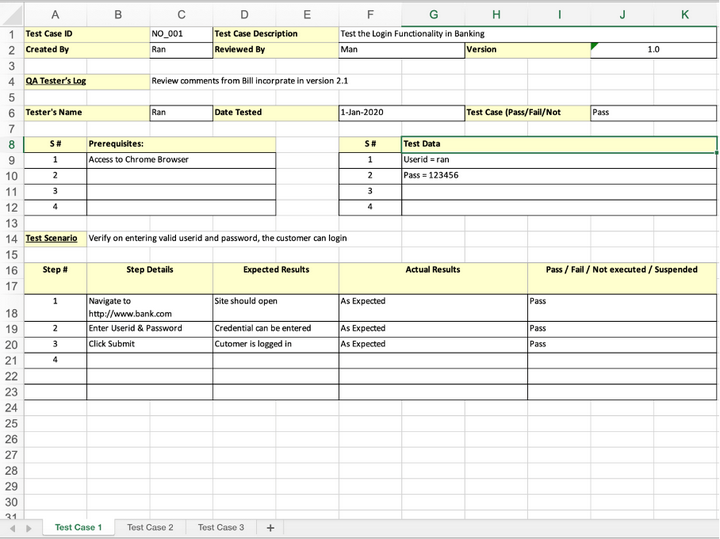The image size is (720, 539).
Task: Click the QA Tester's Log underlined label
Action: click(x=56, y=81)
